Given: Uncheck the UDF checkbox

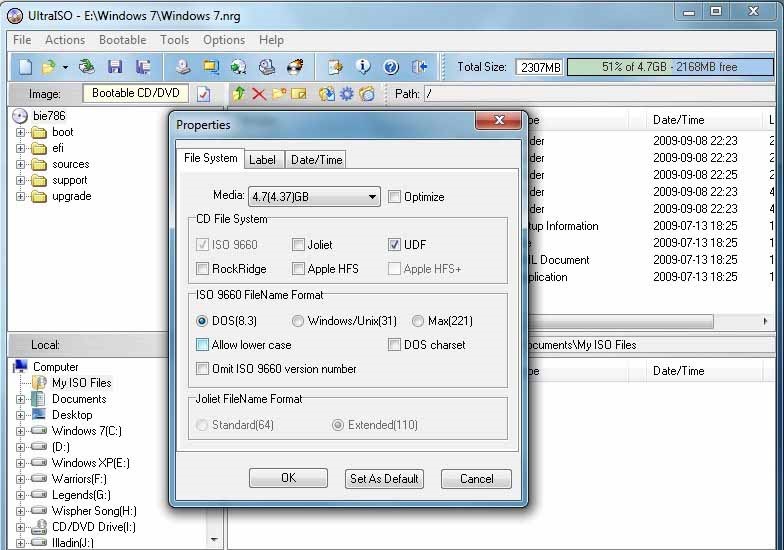Looking at the screenshot, I should point(394,244).
